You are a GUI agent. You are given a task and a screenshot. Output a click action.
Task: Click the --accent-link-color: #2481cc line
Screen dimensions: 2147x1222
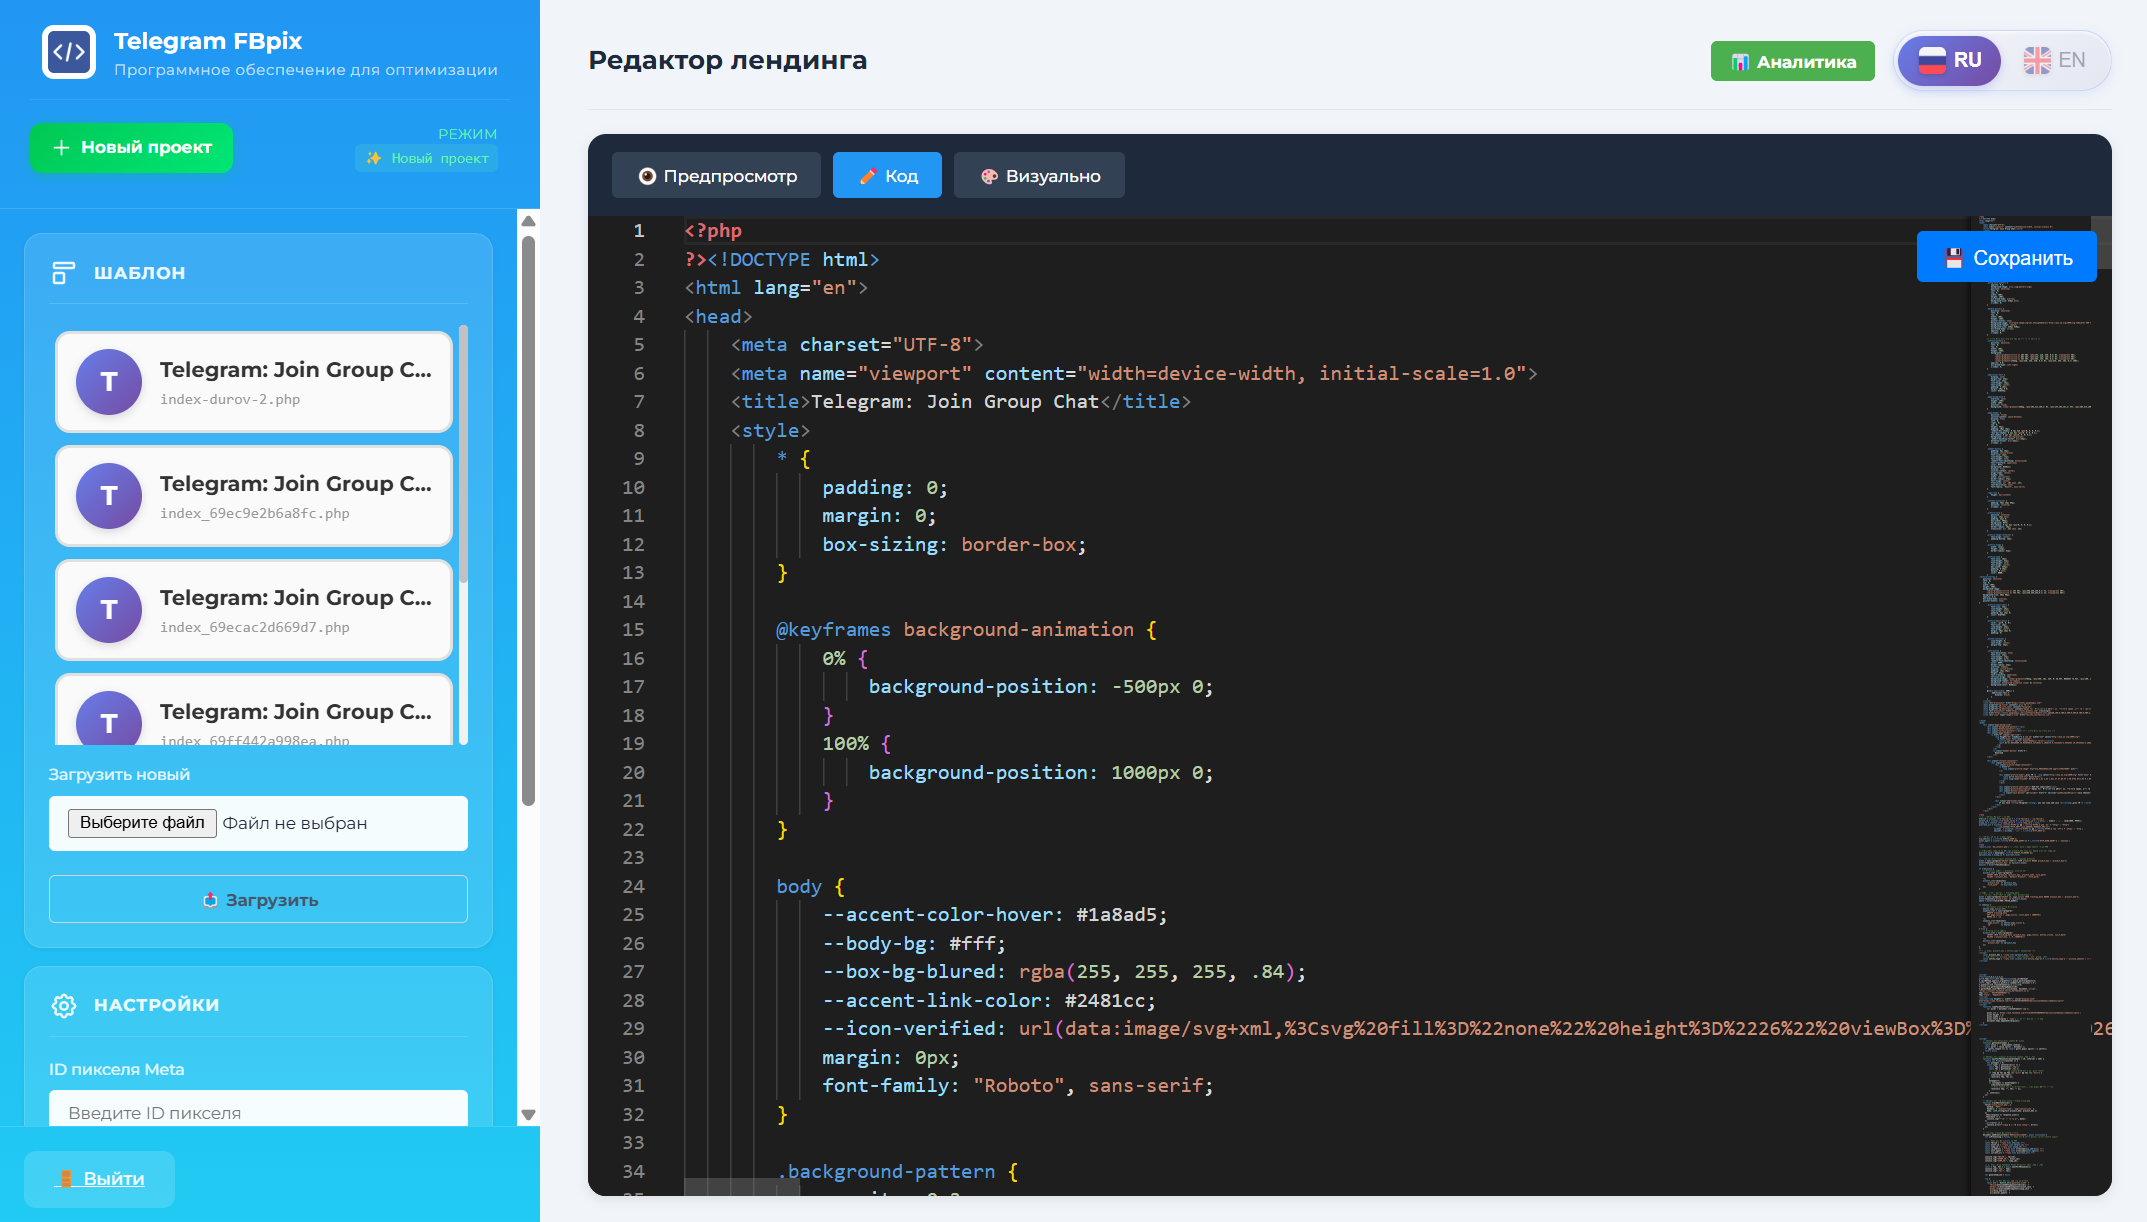click(989, 1001)
